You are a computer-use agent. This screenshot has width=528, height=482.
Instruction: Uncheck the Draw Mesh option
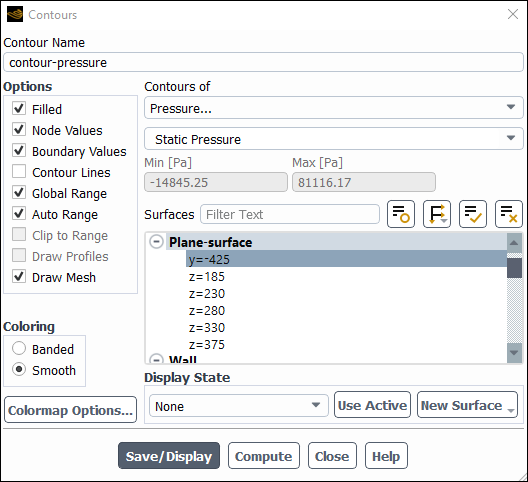19,276
